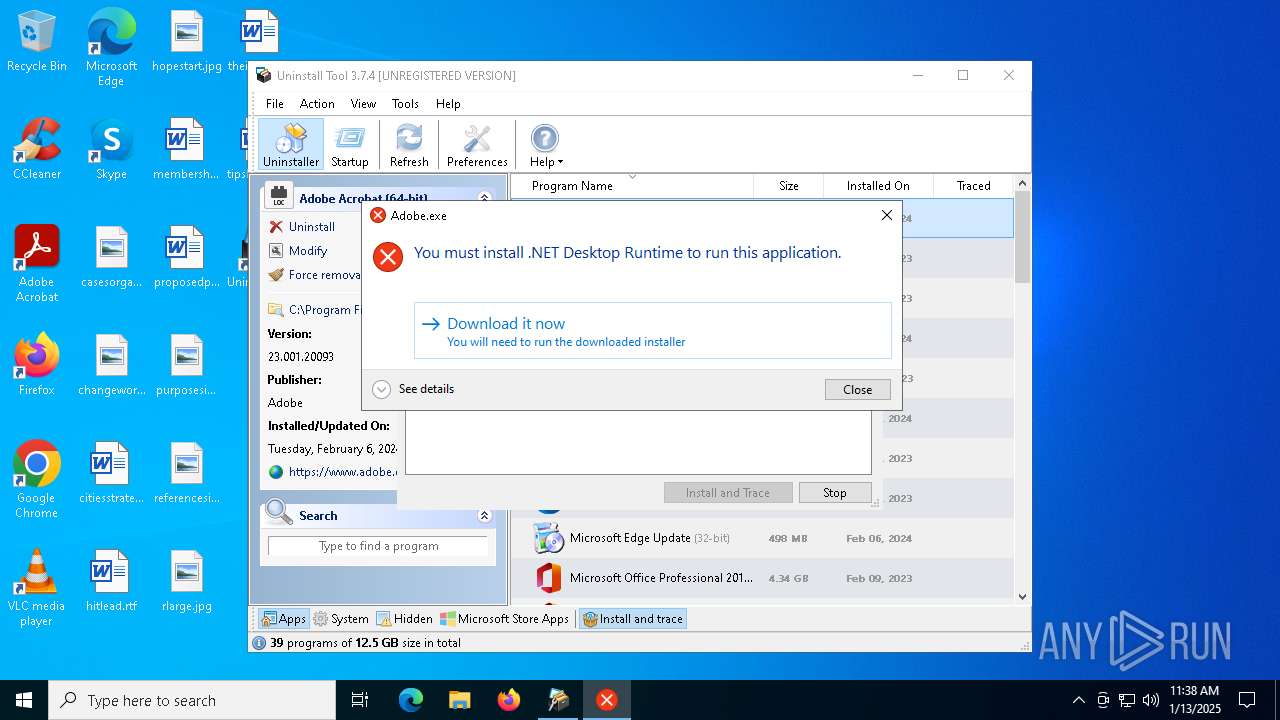This screenshot has width=1280, height=720.
Task: Open Recycle Bin desktop icon
Action: coord(37,42)
